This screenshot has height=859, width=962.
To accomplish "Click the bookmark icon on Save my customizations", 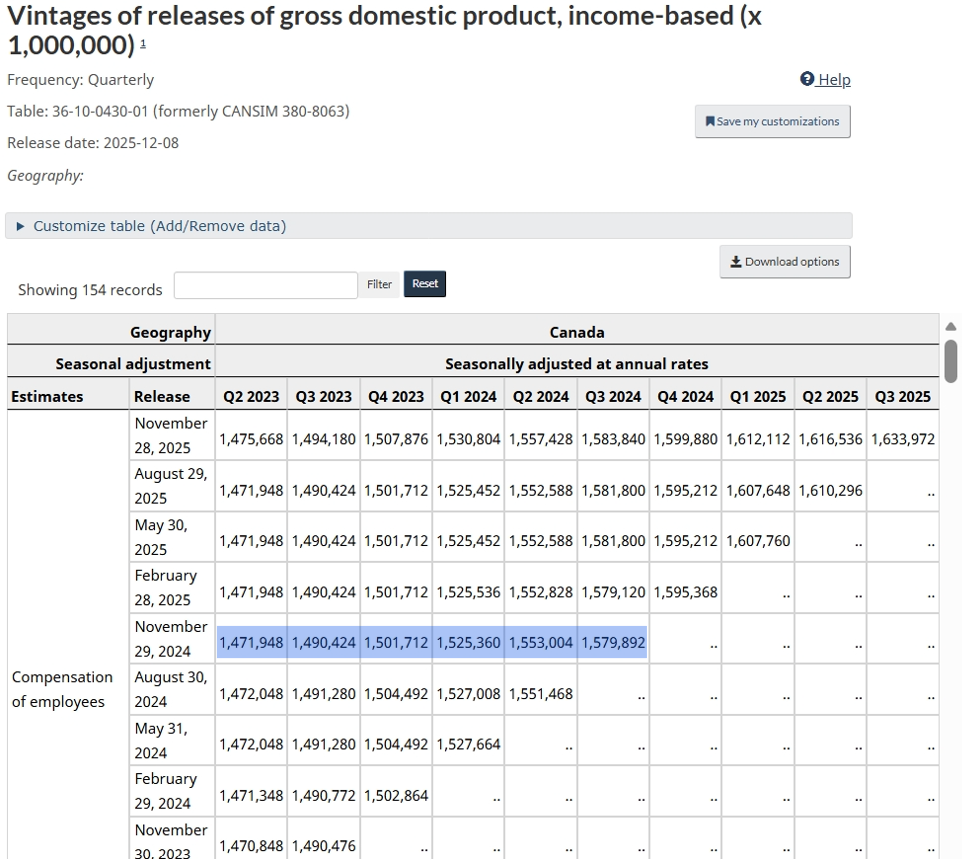I will [710, 121].
